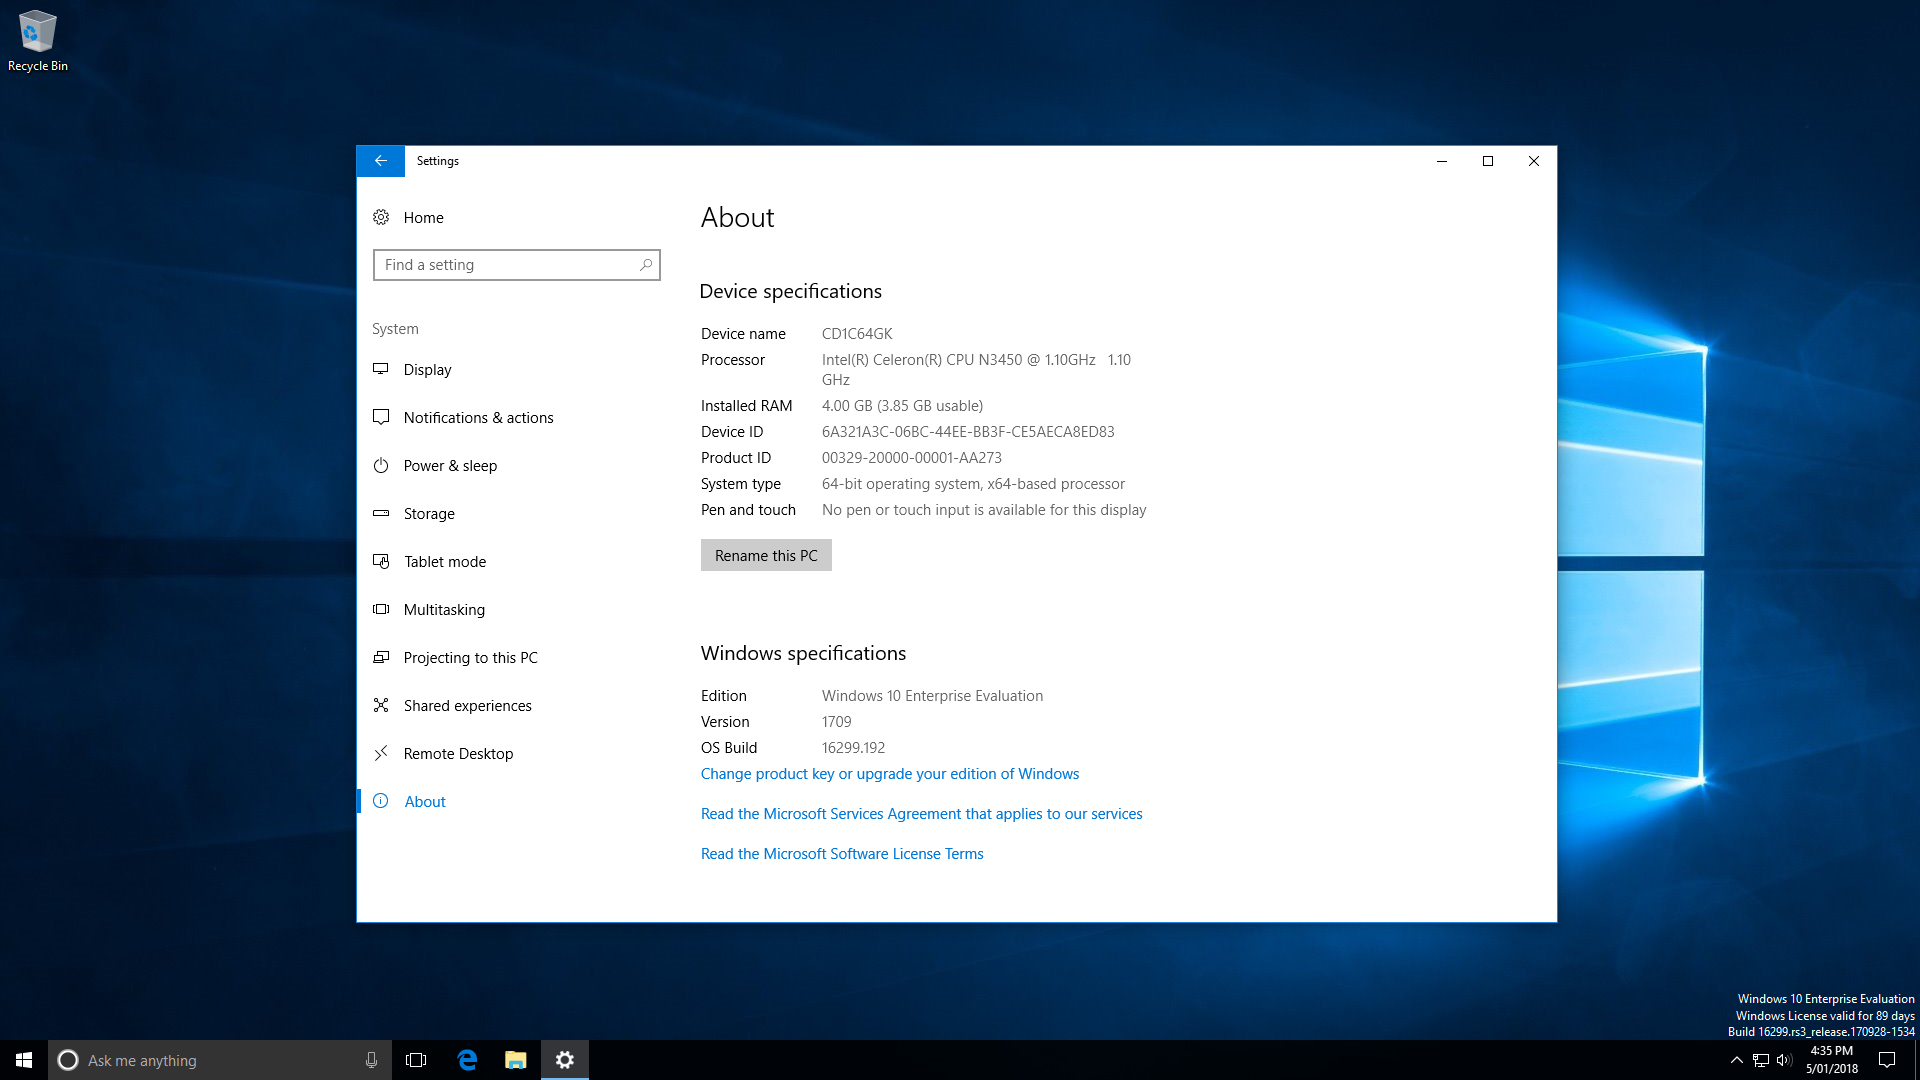Click the OS Build 16299.192 value

(x=853, y=748)
